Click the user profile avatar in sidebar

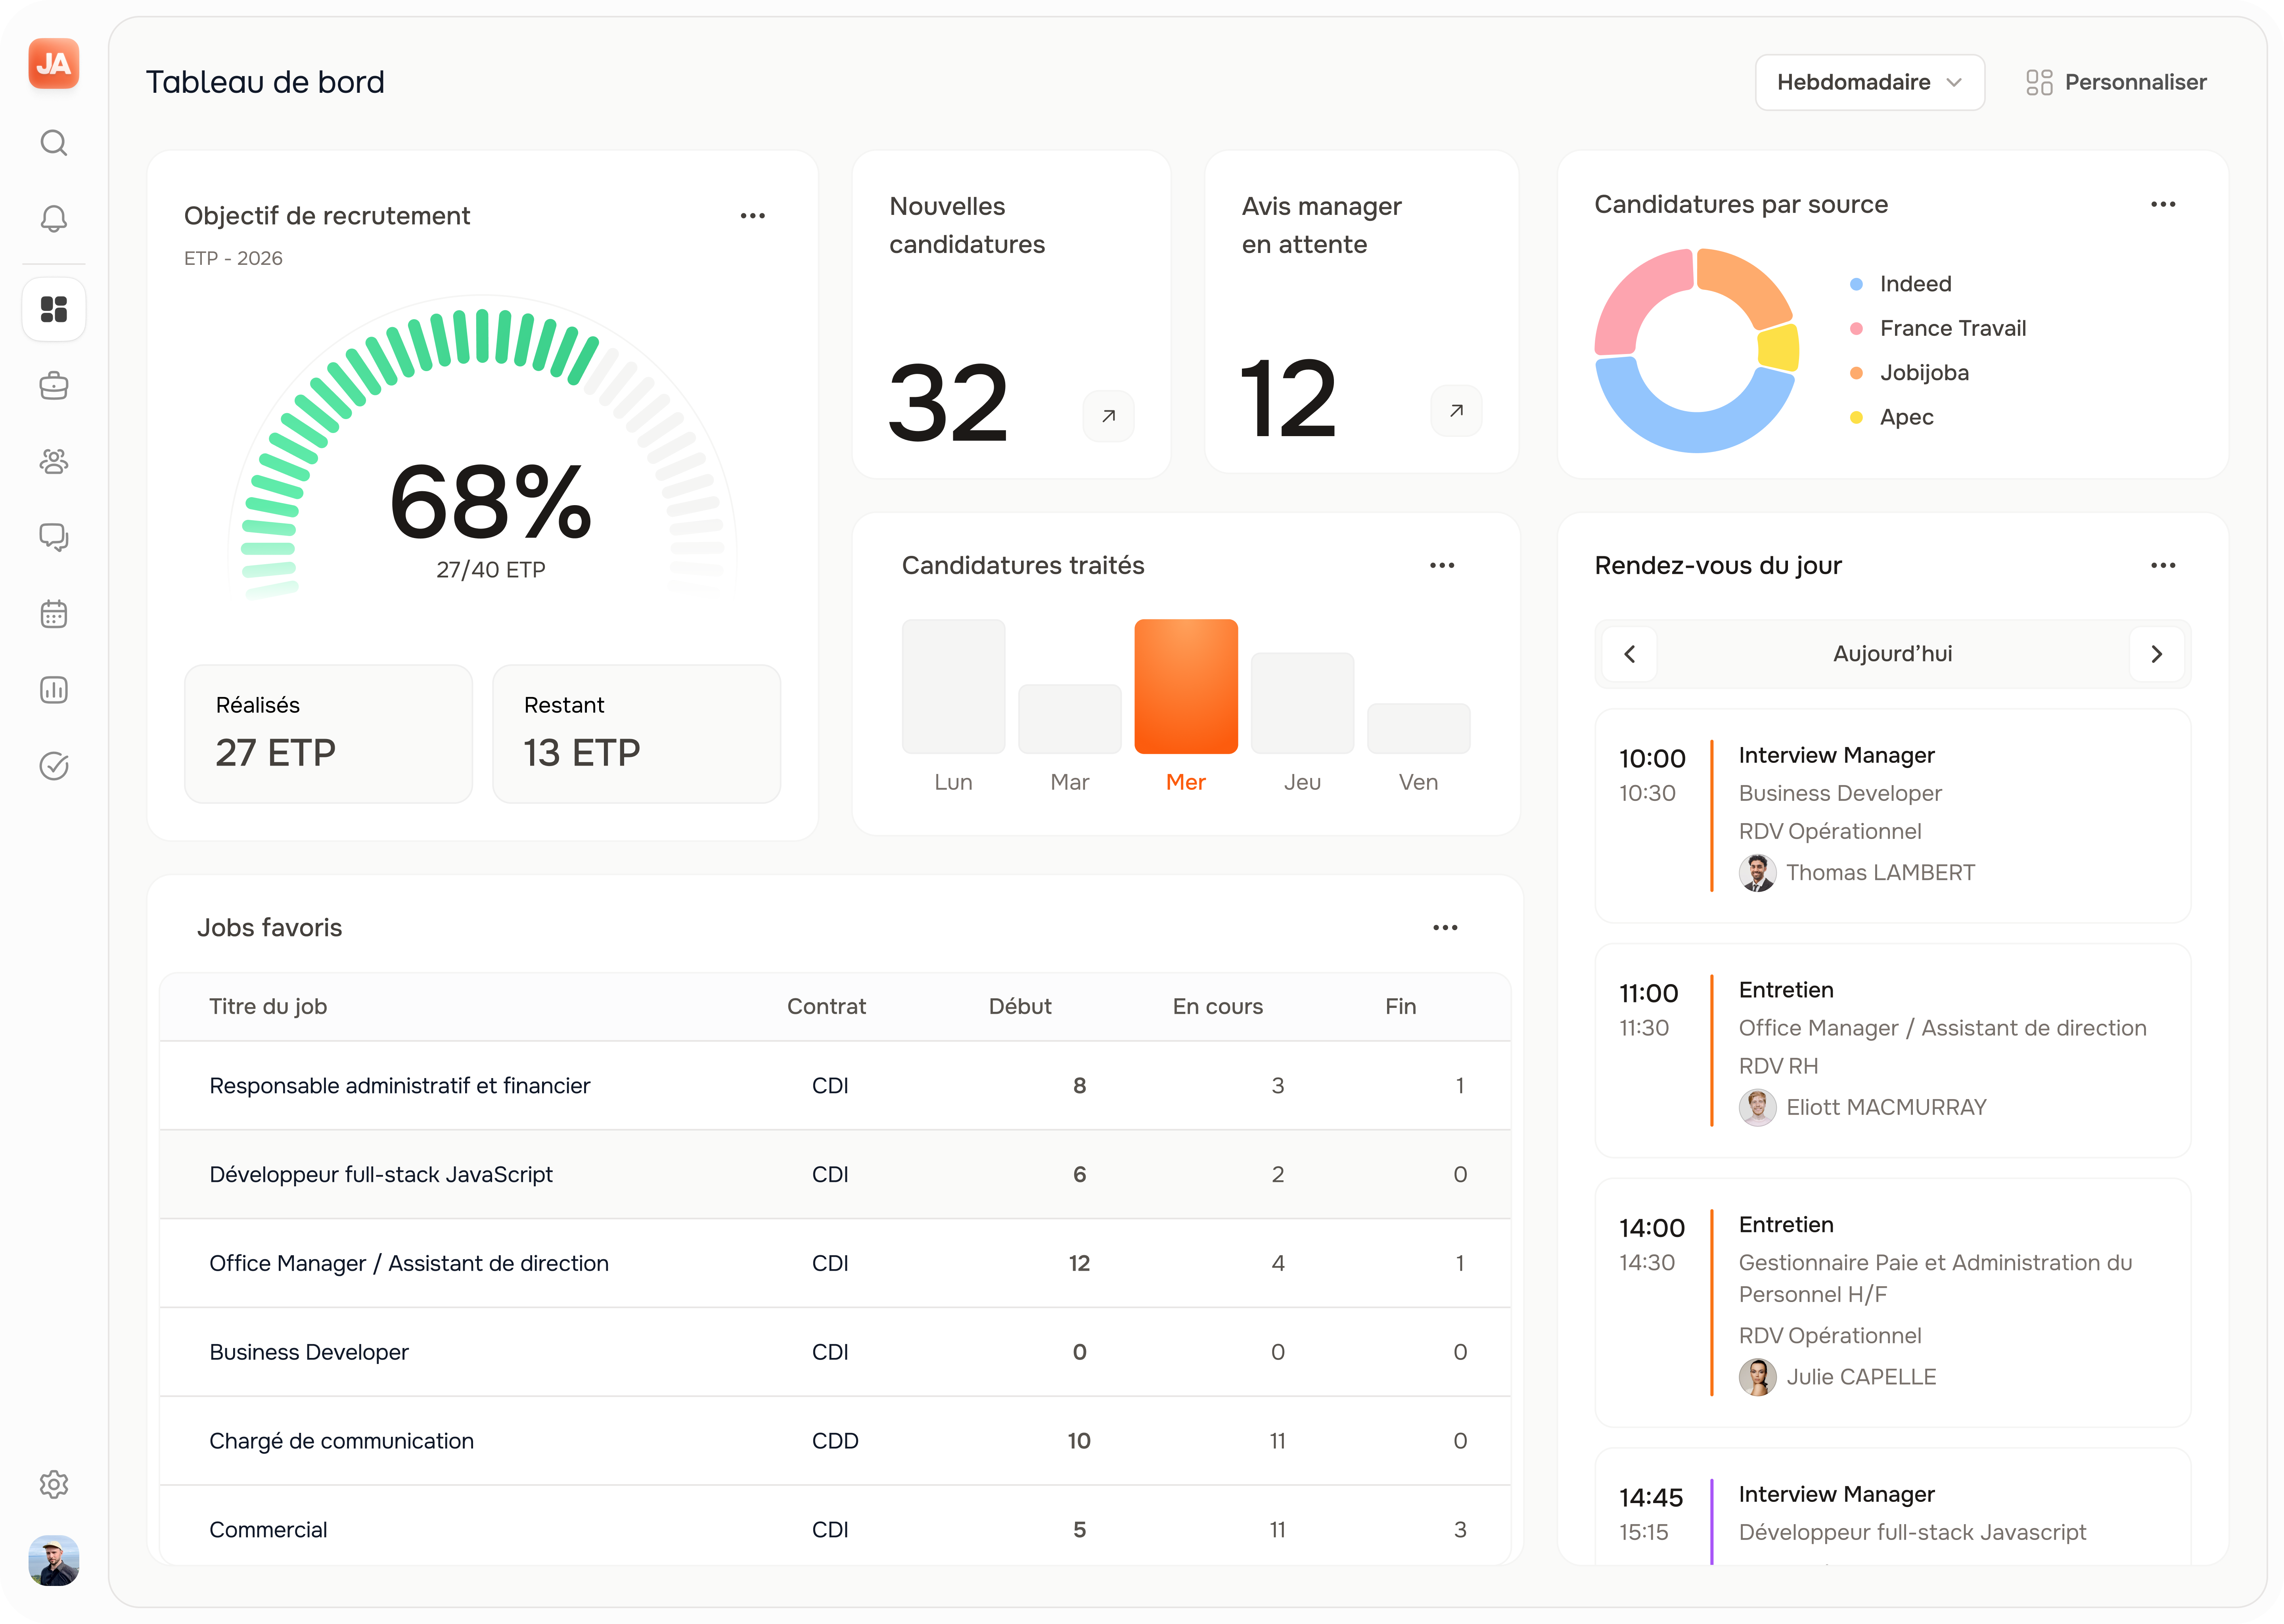(x=54, y=1560)
